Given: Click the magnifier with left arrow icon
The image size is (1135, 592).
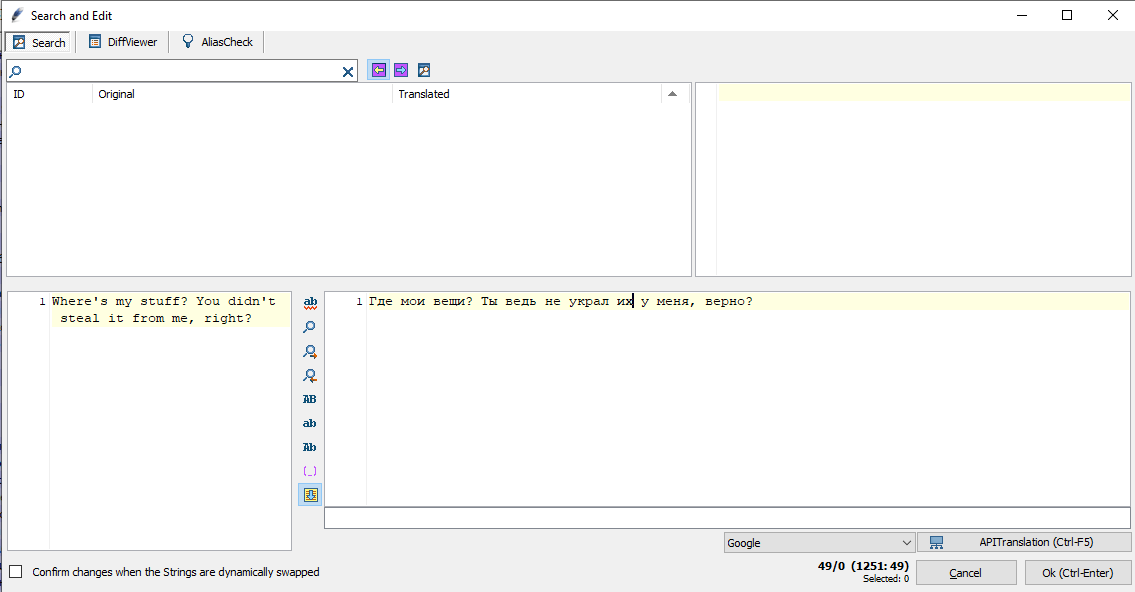Looking at the screenshot, I should [310, 376].
